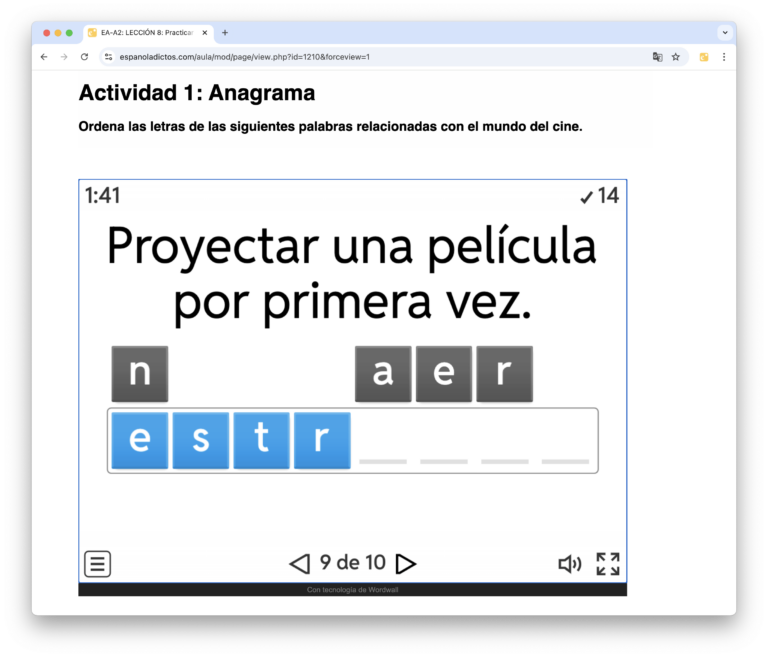Close the EA-A2 LECCIÓN 8 tab
Image resolution: width=768 pixels, height=657 pixels.
pyautogui.click(x=205, y=33)
